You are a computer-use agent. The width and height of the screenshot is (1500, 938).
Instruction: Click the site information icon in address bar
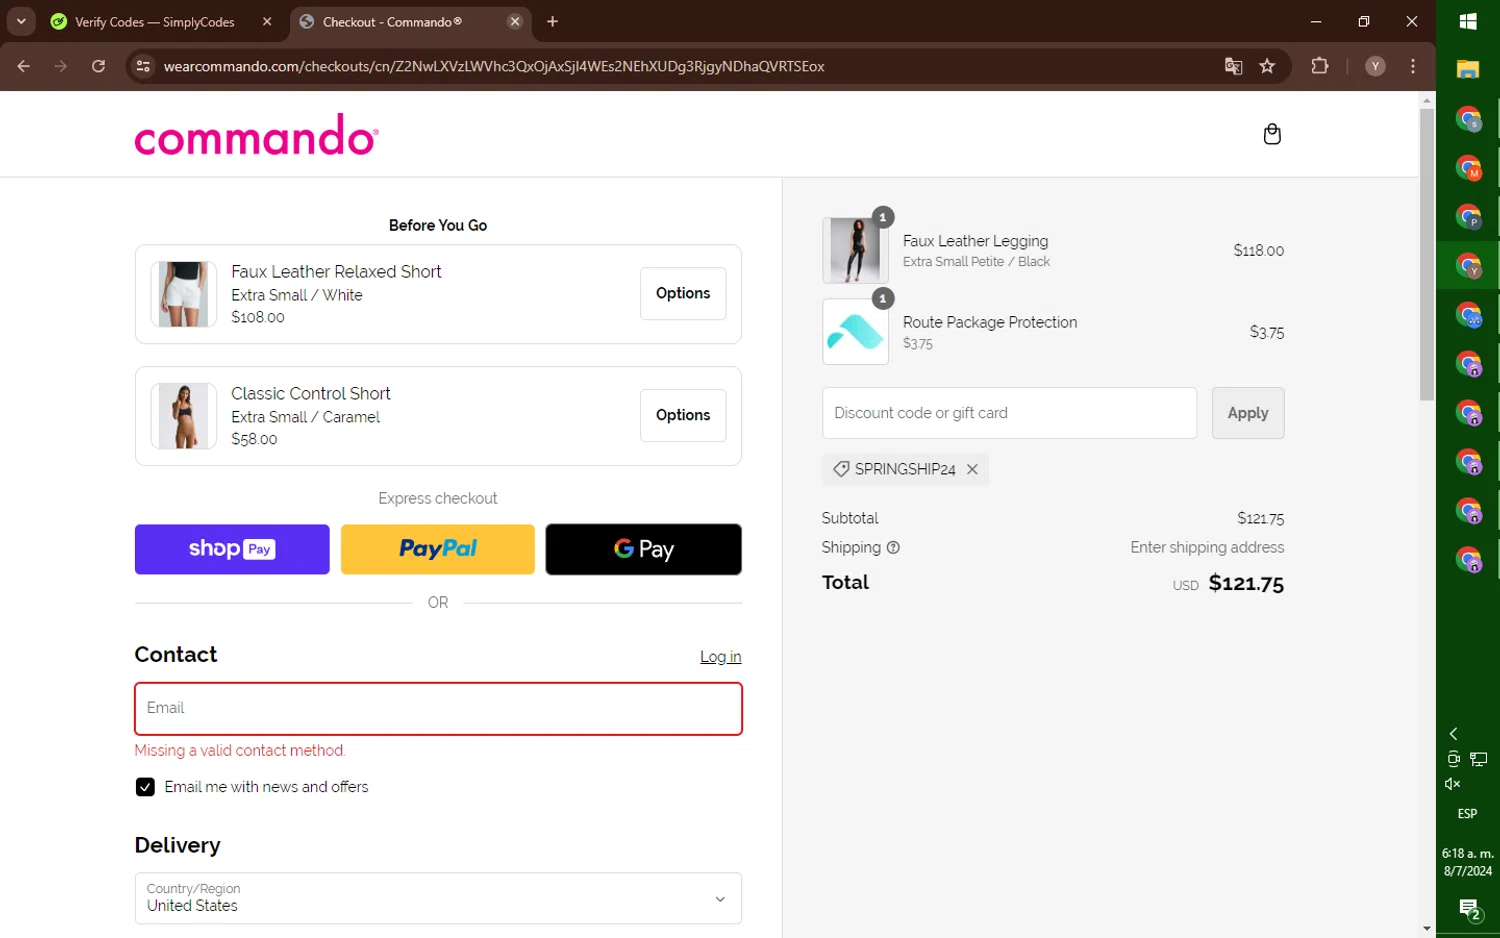143,66
